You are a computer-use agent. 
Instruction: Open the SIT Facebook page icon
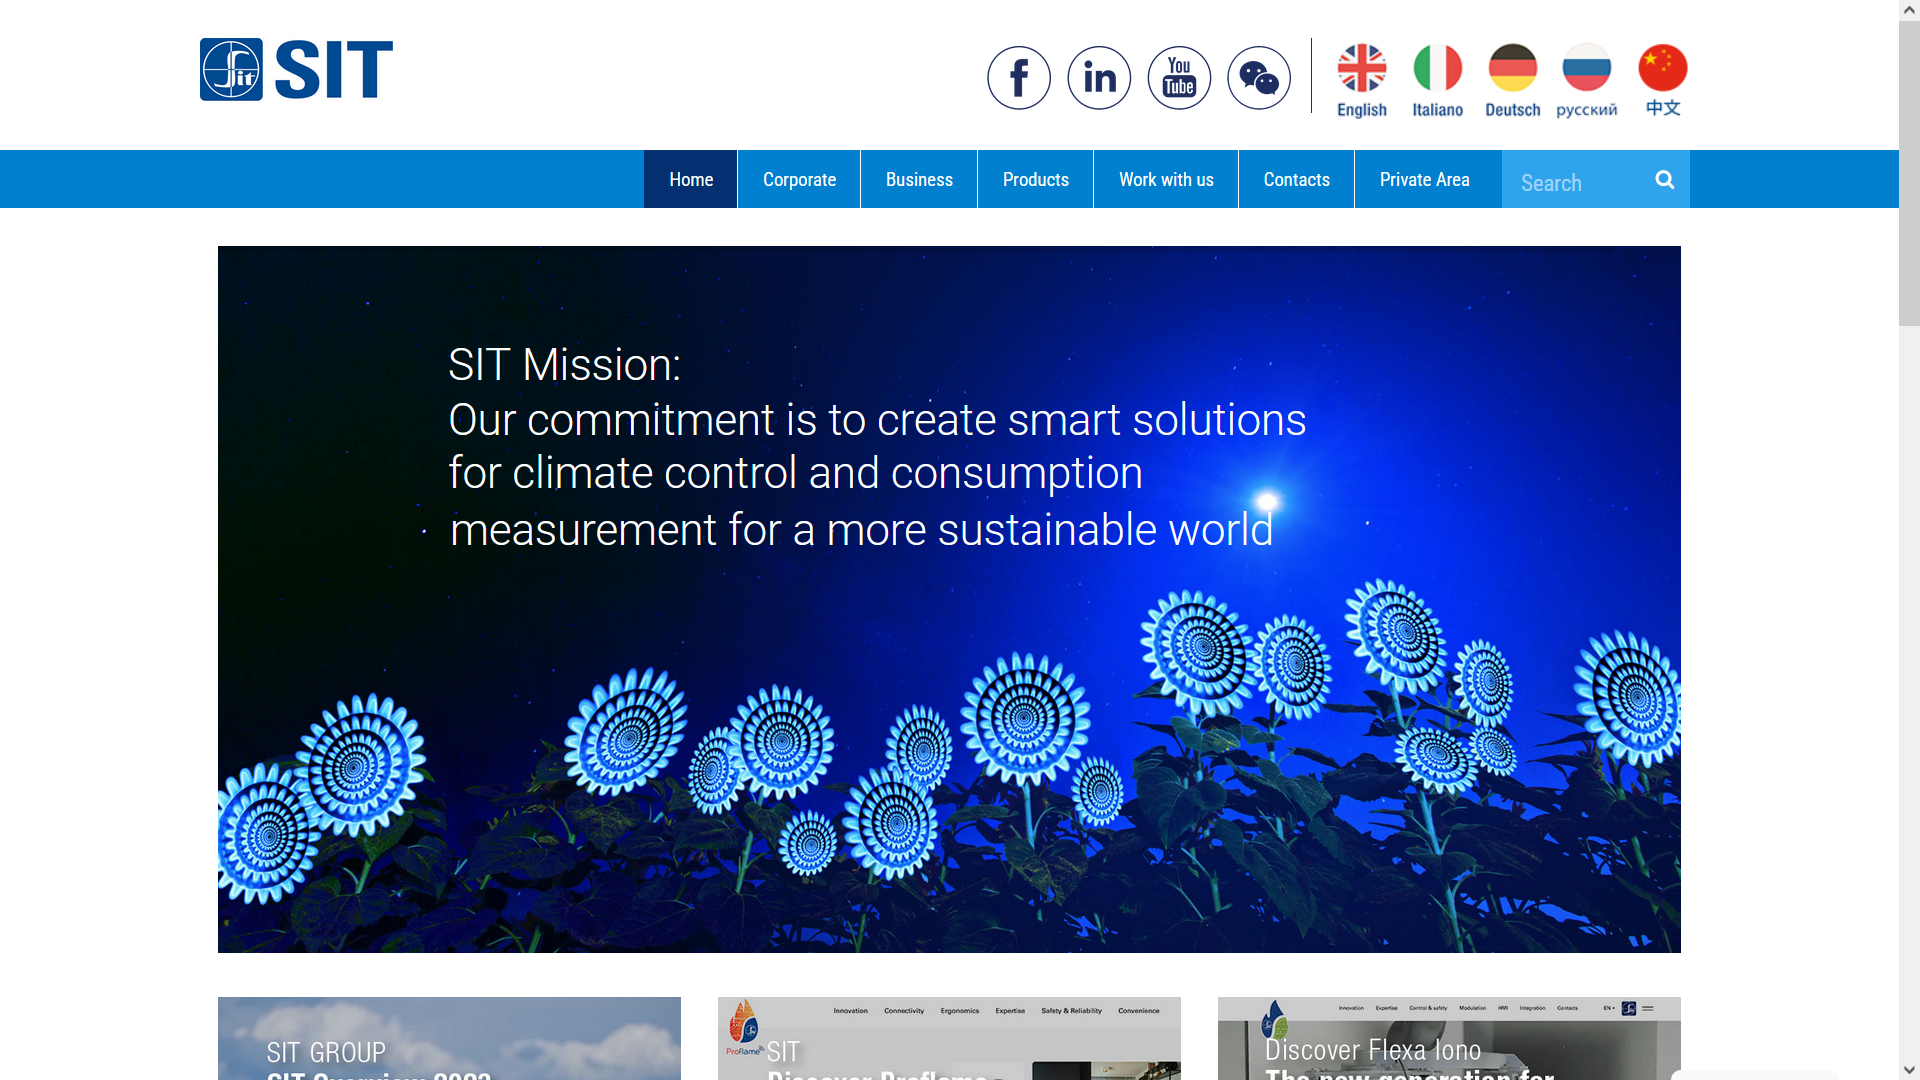pyautogui.click(x=1019, y=78)
